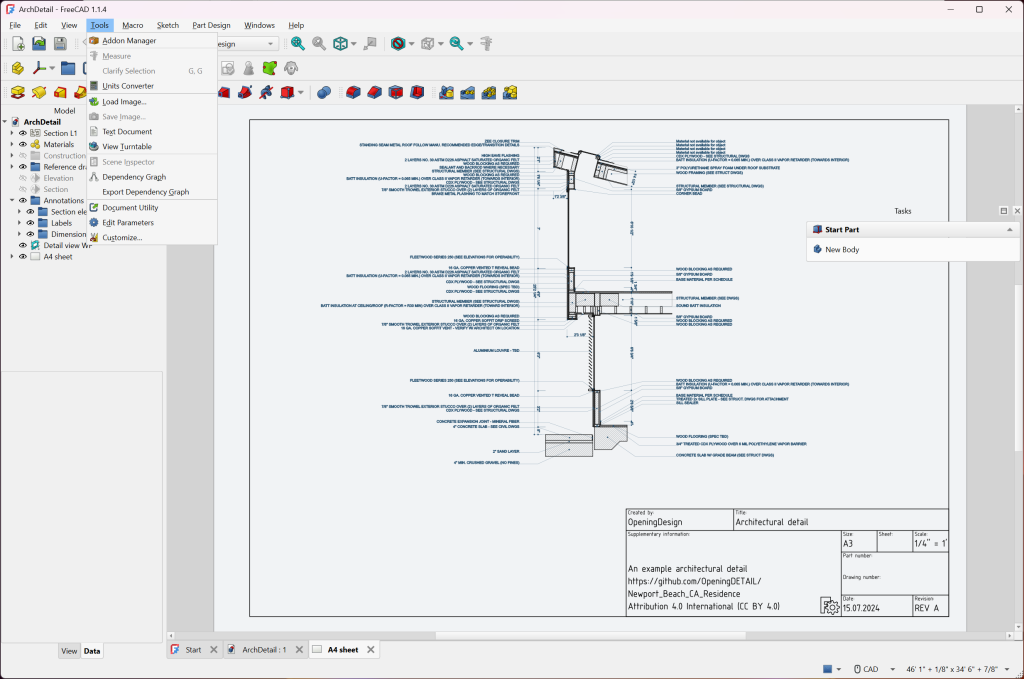
Task: Expand the Labels subfolder arrow
Action: point(20,223)
